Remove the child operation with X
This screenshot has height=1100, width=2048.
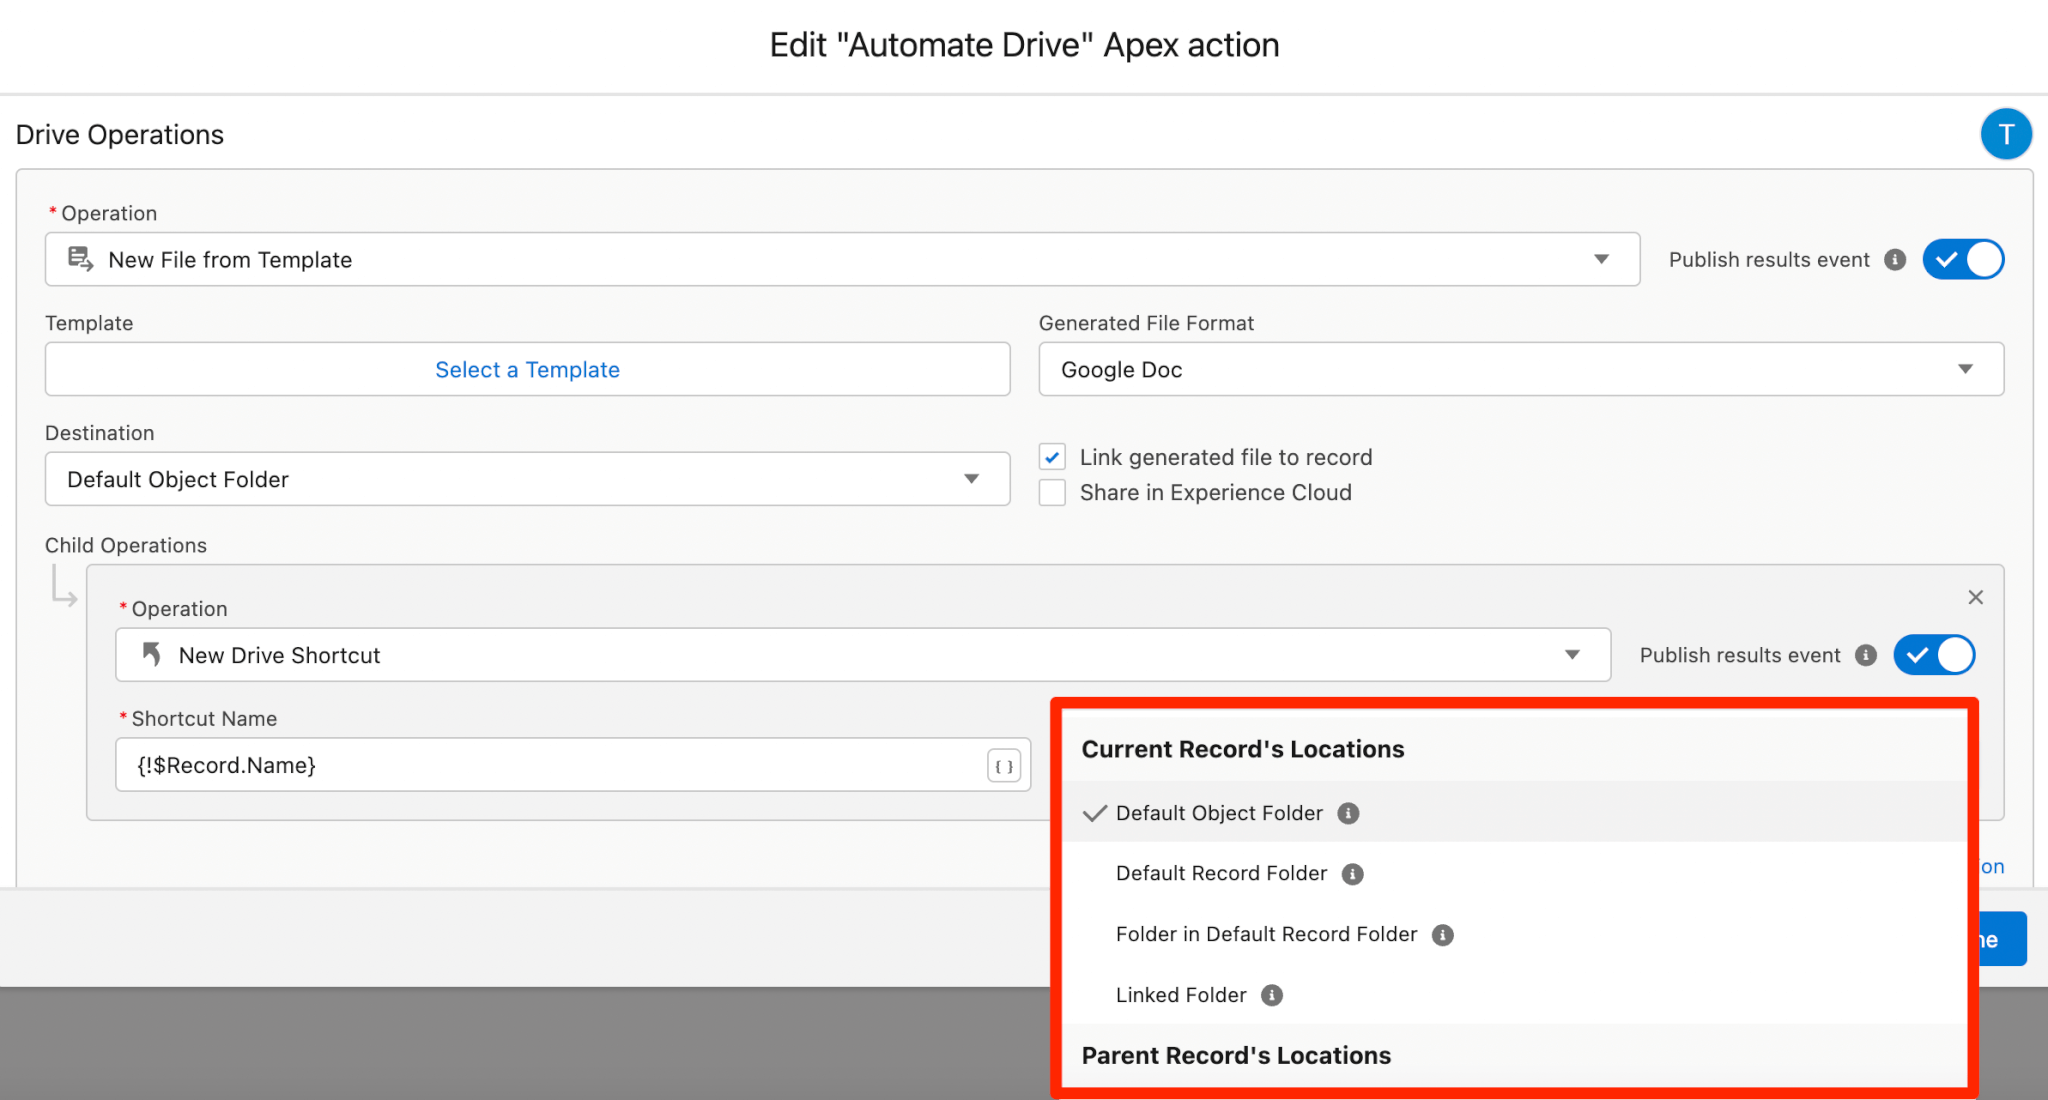point(1975,597)
